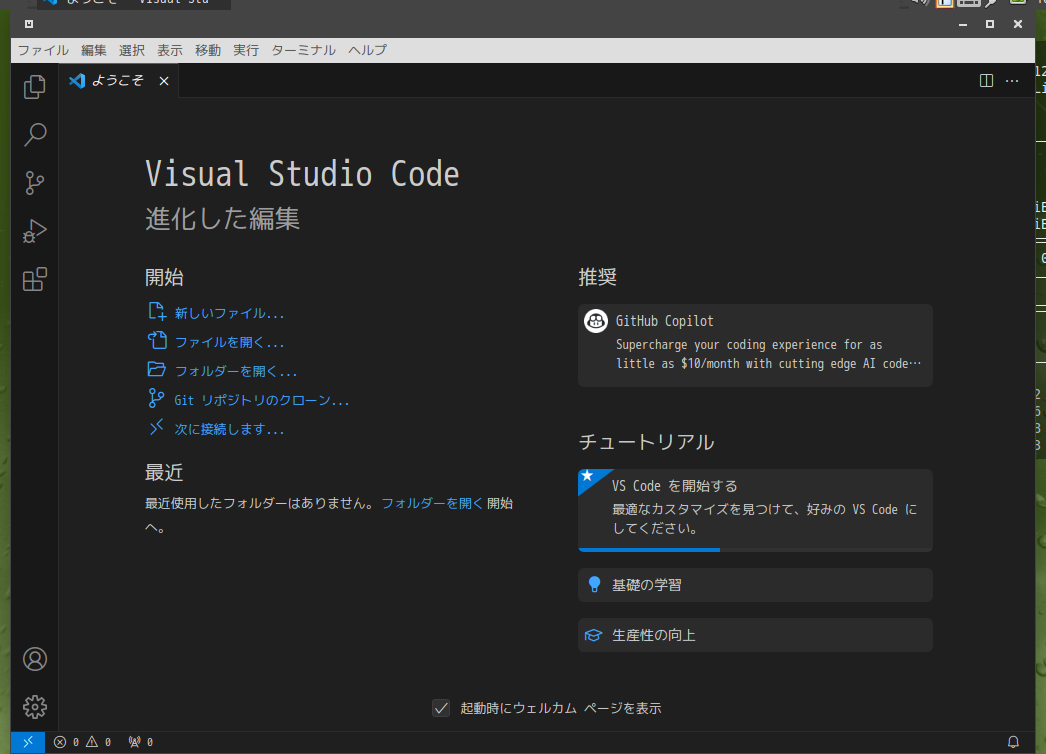Open the forwarded ports status bar item
The height and width of the screenshot is (754, 1046).
tap(141, 742)
